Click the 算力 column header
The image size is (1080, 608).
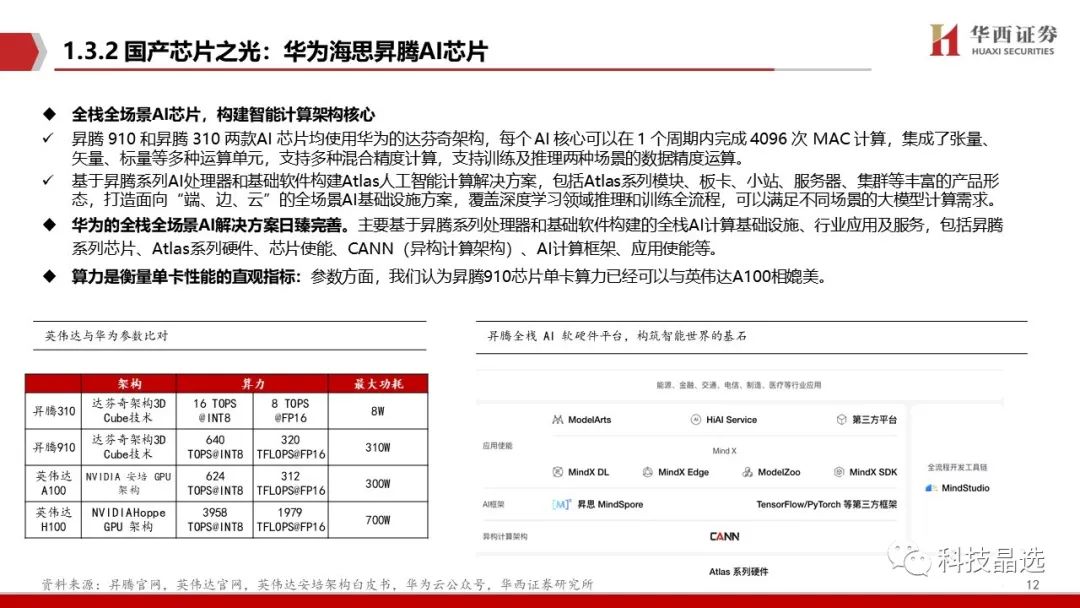[x=252, y=384]
